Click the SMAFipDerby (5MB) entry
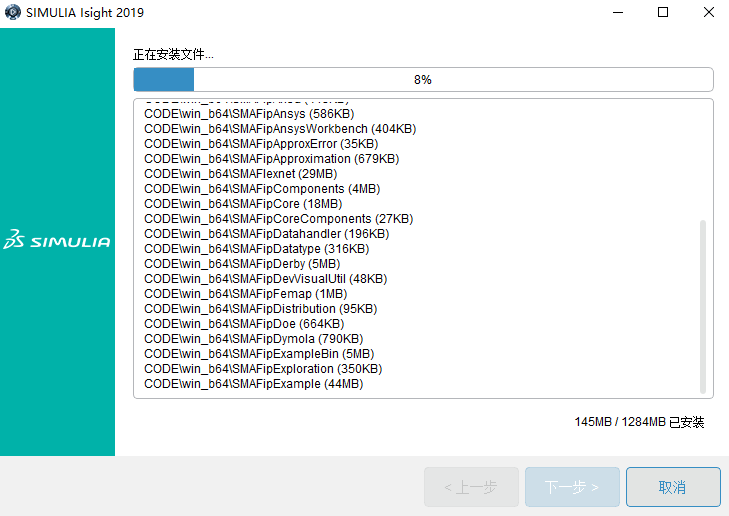This screenshot has width=729, height=516. (x=241, y=264)
